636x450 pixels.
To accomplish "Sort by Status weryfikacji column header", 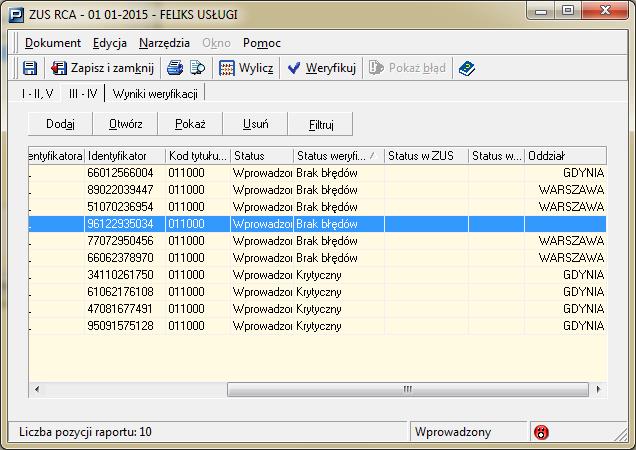I will coord(337,156).
